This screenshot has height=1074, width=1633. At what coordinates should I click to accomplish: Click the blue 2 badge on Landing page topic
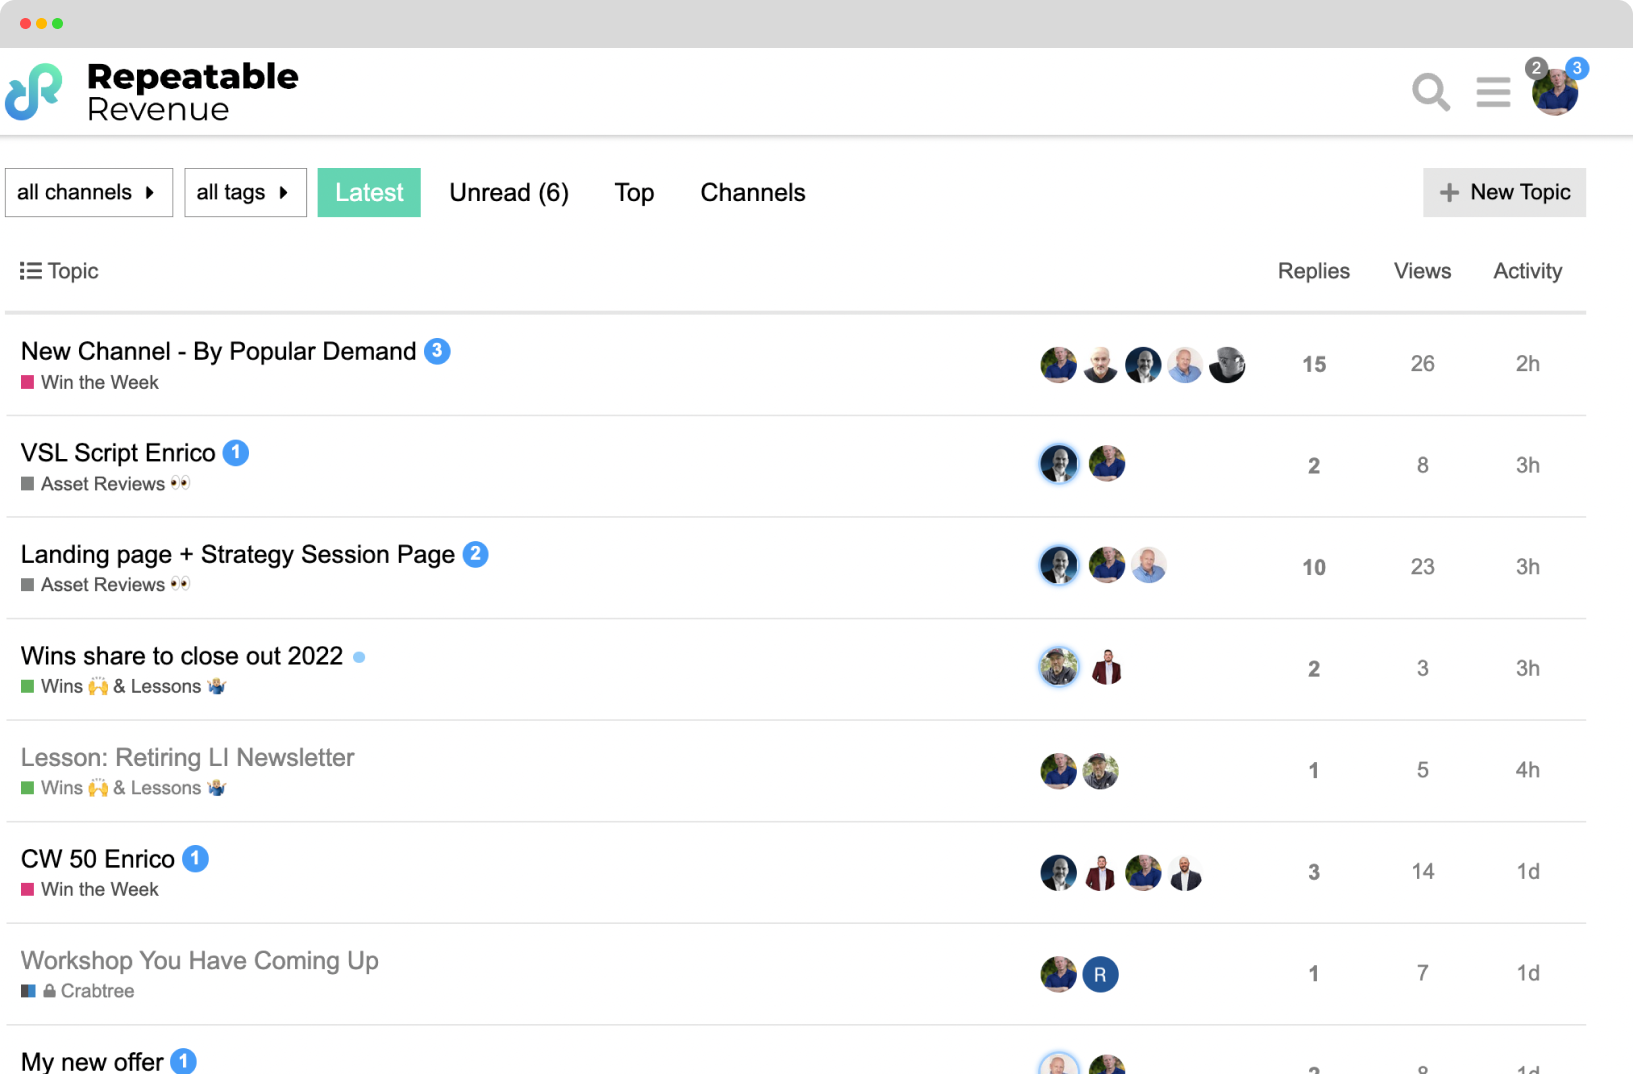pyautogui.click(x=476, y=554)
